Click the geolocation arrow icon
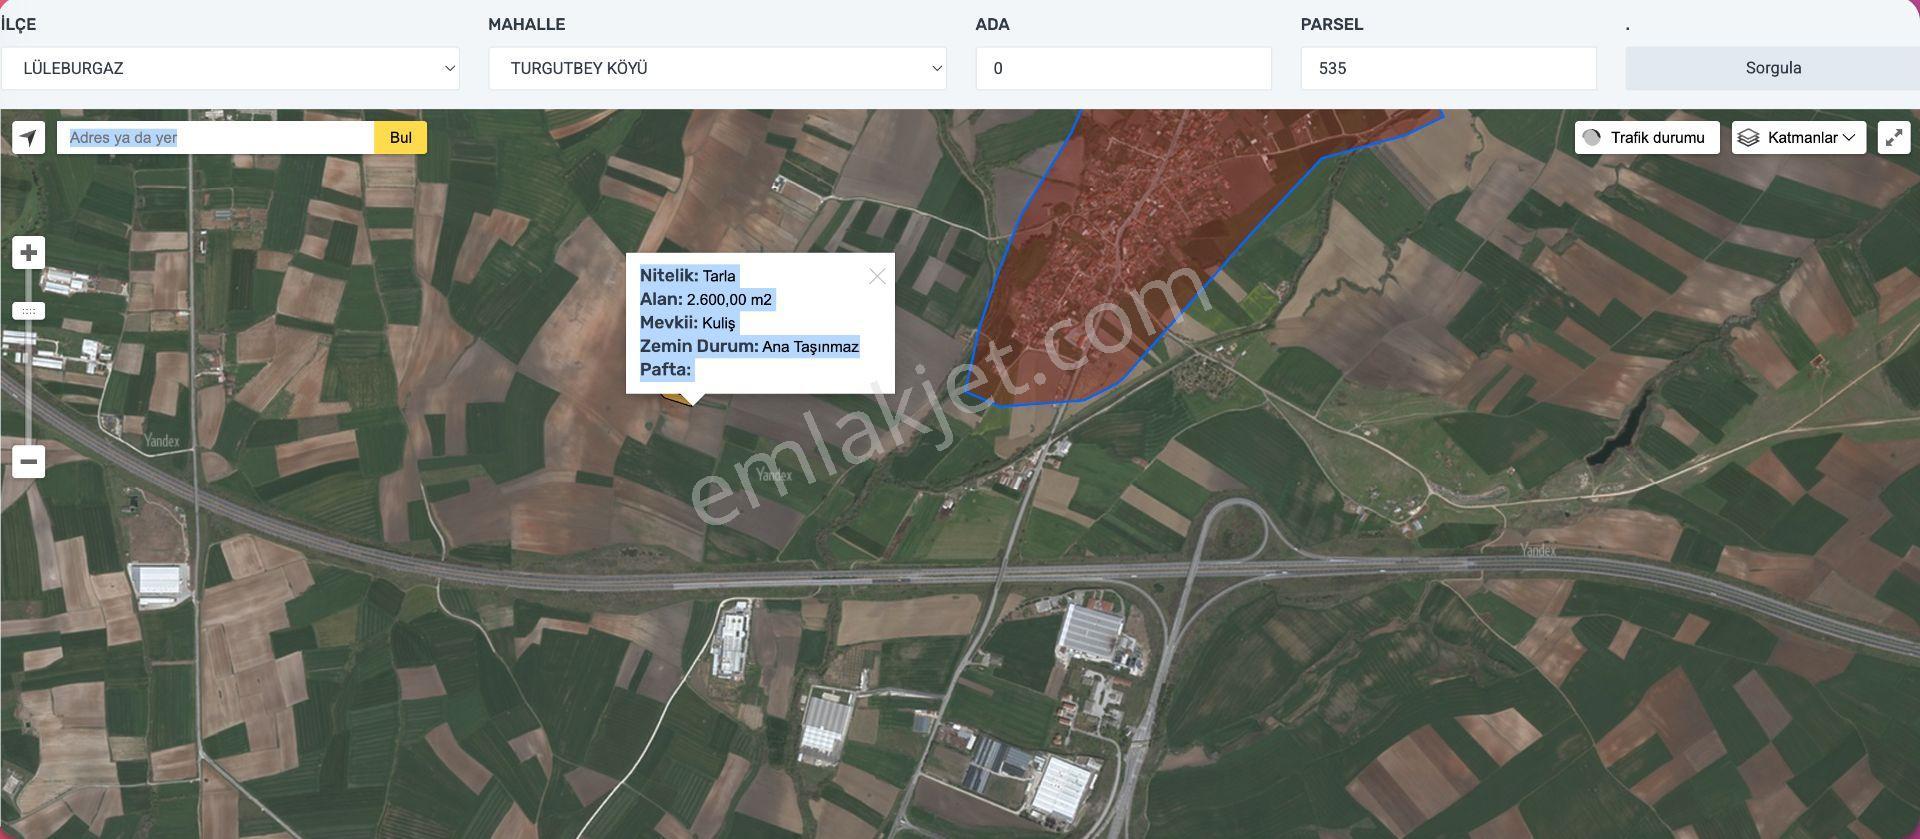The height and width of the screenshot is (839, 1920). [29, 138]
